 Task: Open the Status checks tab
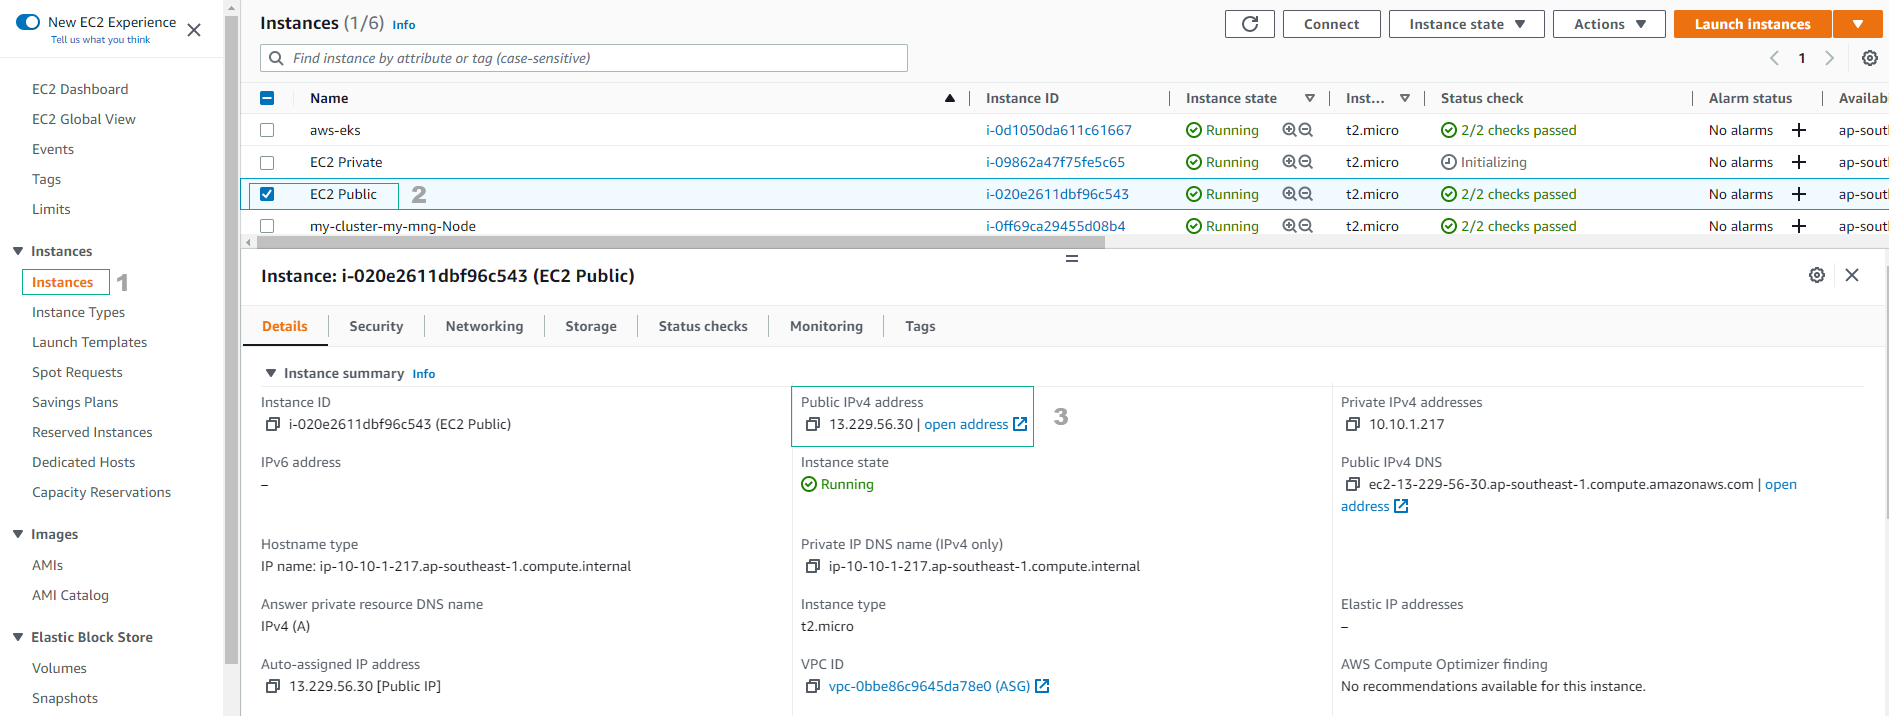(703, 326)
